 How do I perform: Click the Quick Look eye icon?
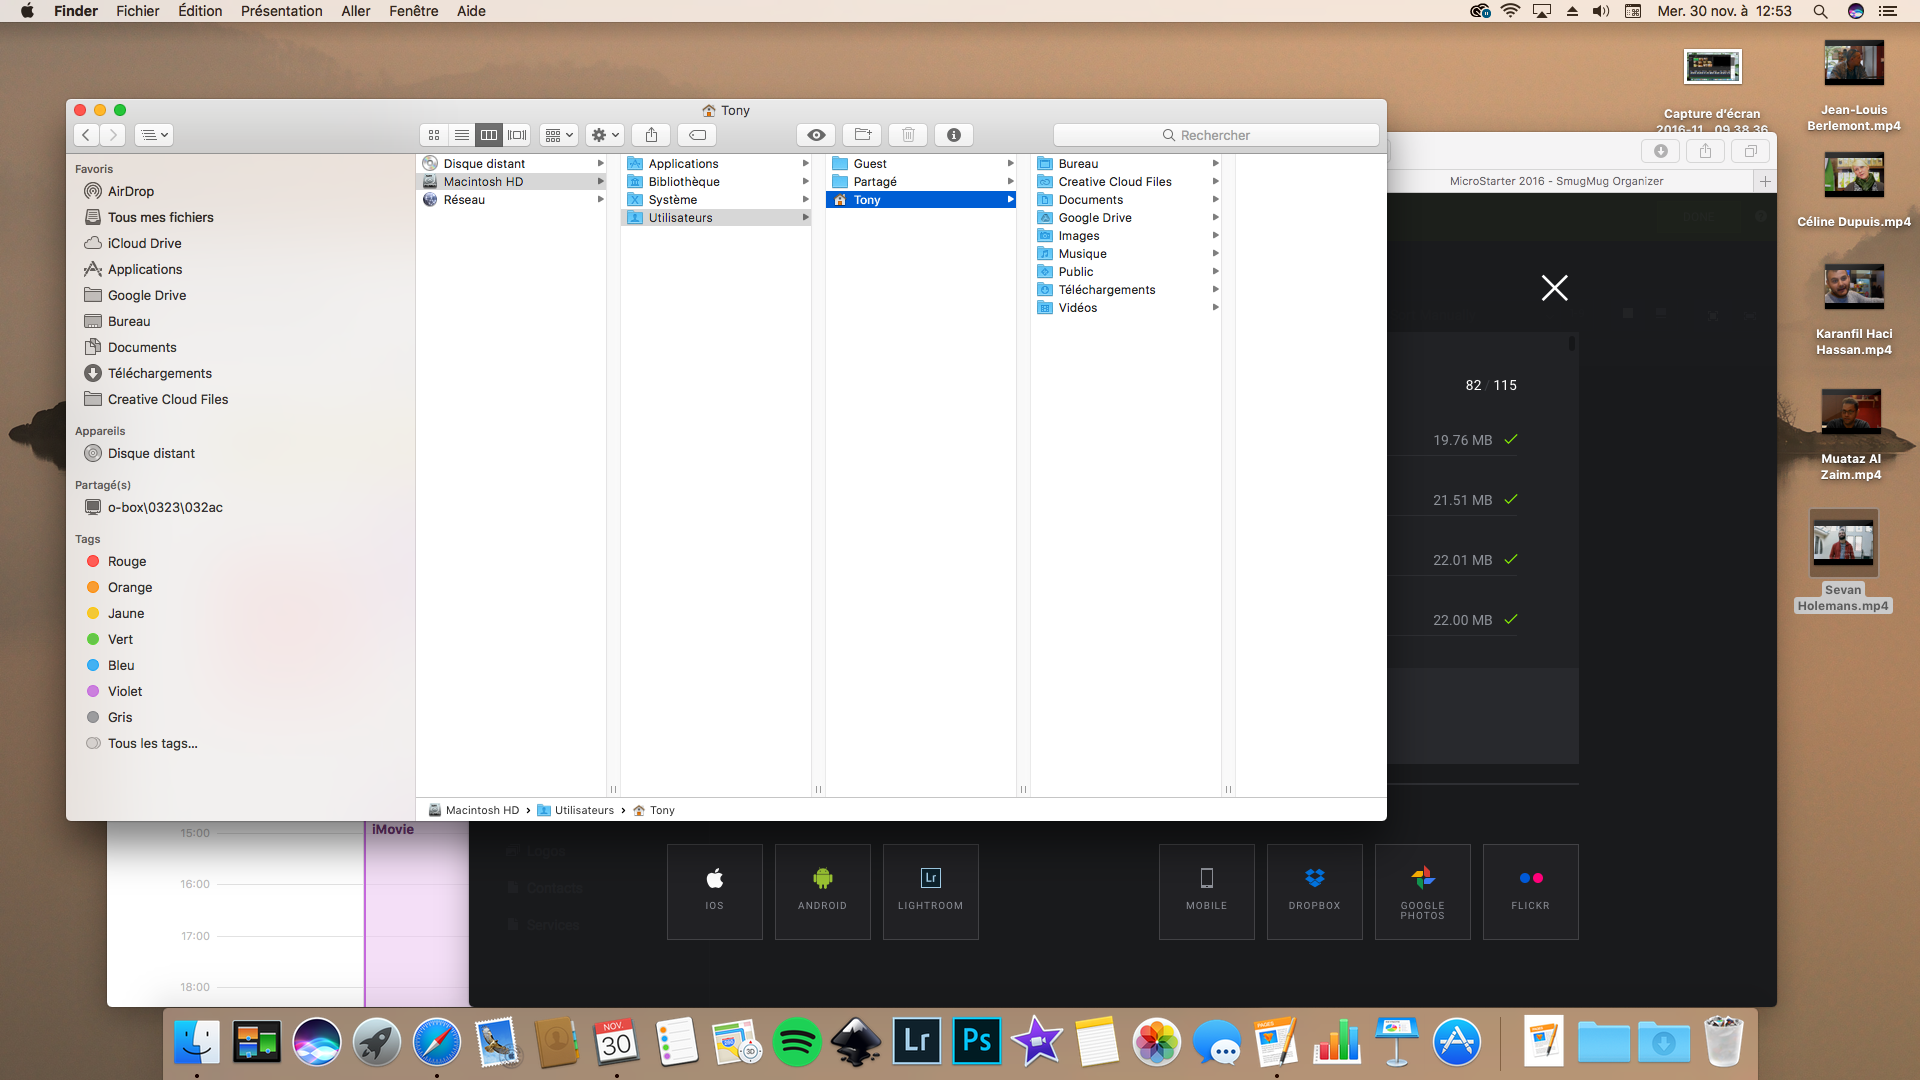pos(816,135)
